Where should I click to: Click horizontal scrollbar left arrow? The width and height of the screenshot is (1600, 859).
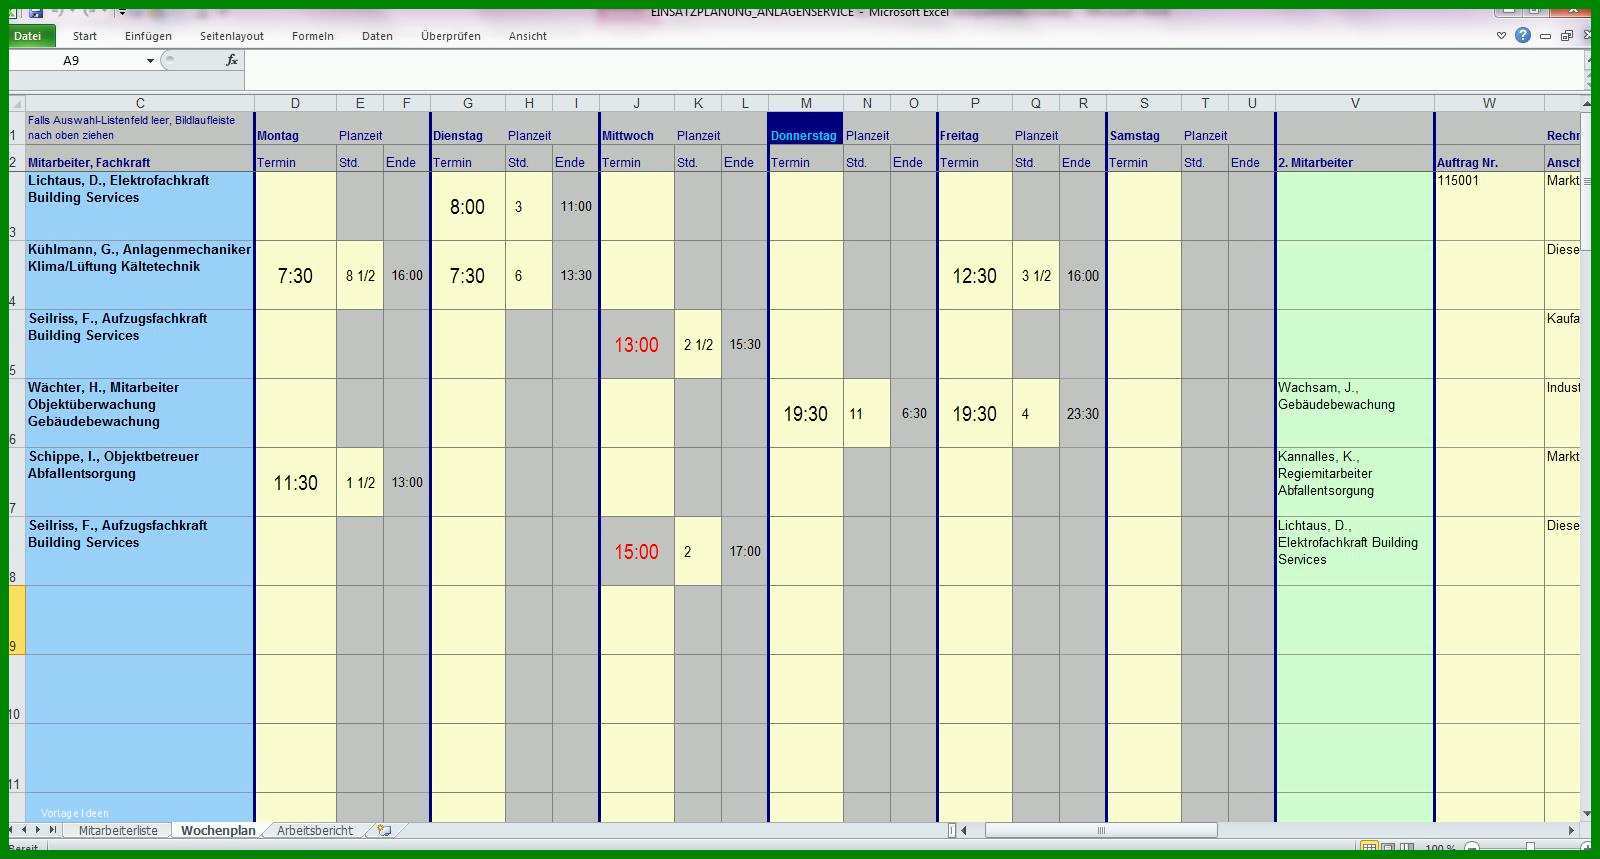tap(964, 830)
